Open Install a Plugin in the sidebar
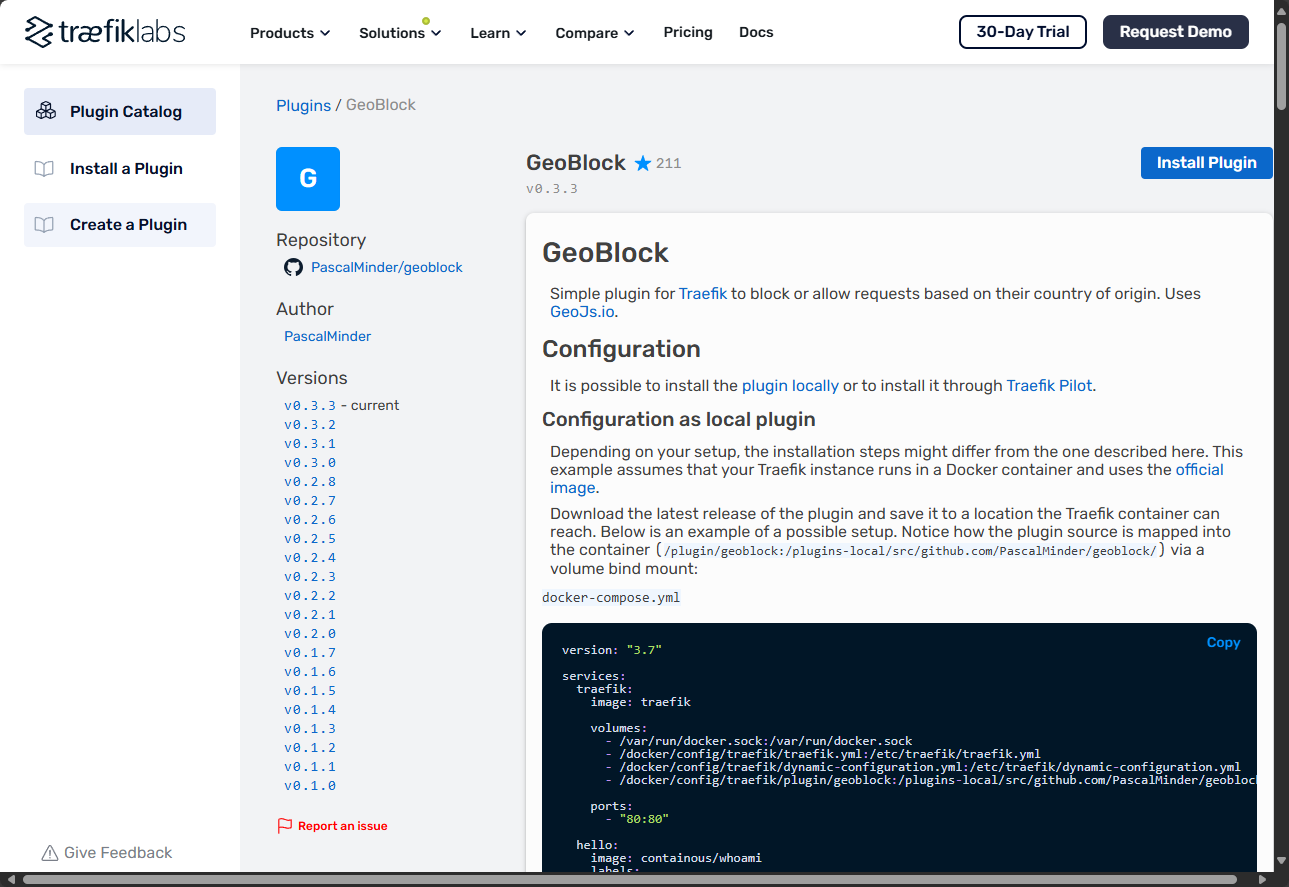This screenshot has height=887, width=1289. 120,168
